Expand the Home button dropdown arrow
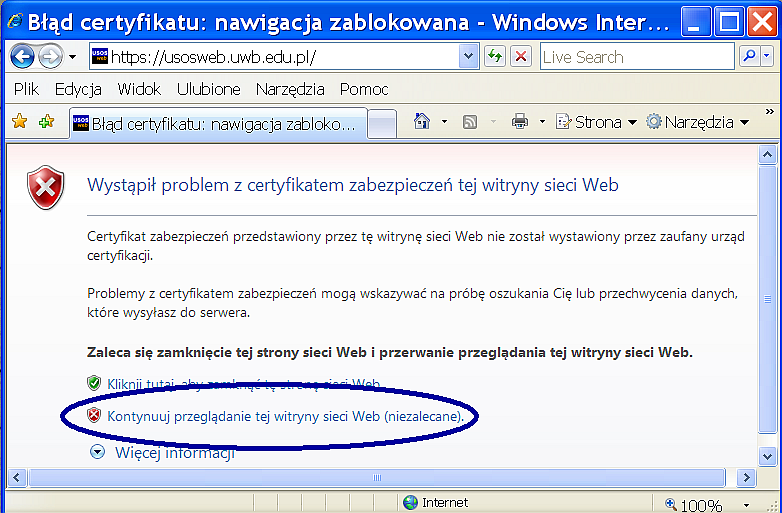Image resolution: width=782 pixels, height=513 pixels. coord(444,122)
